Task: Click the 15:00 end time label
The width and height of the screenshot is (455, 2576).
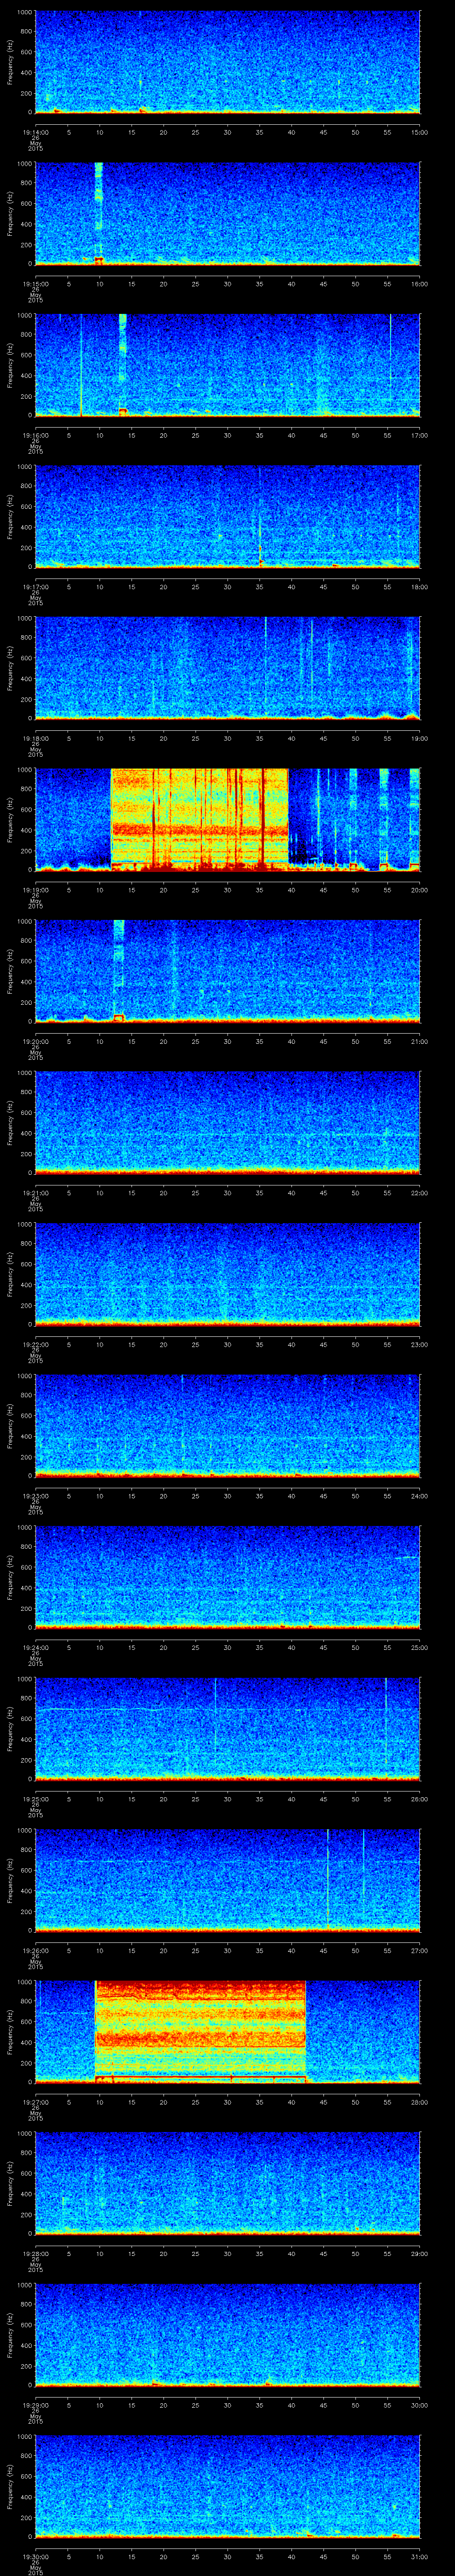Action: 420,132
